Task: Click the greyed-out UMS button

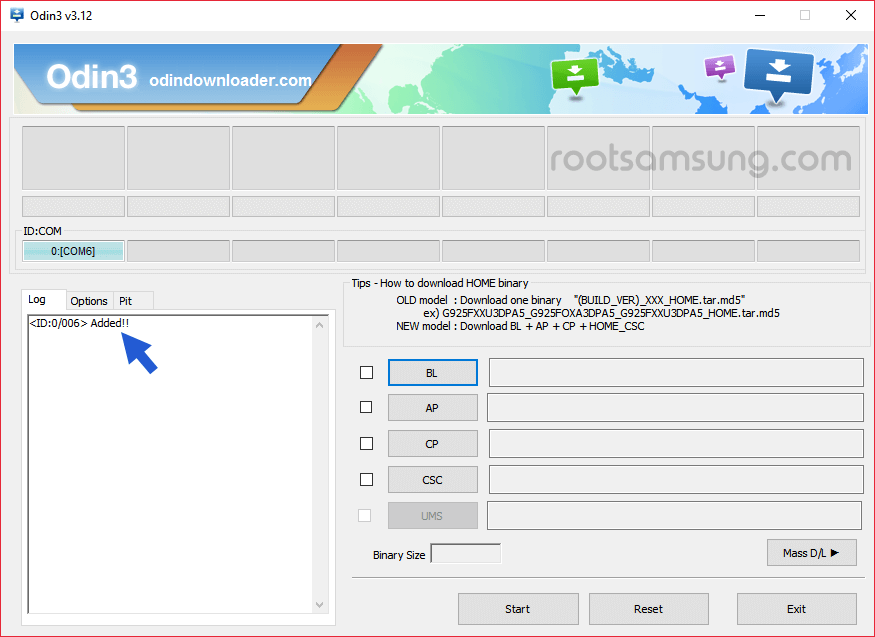Action: pos(432,516)
